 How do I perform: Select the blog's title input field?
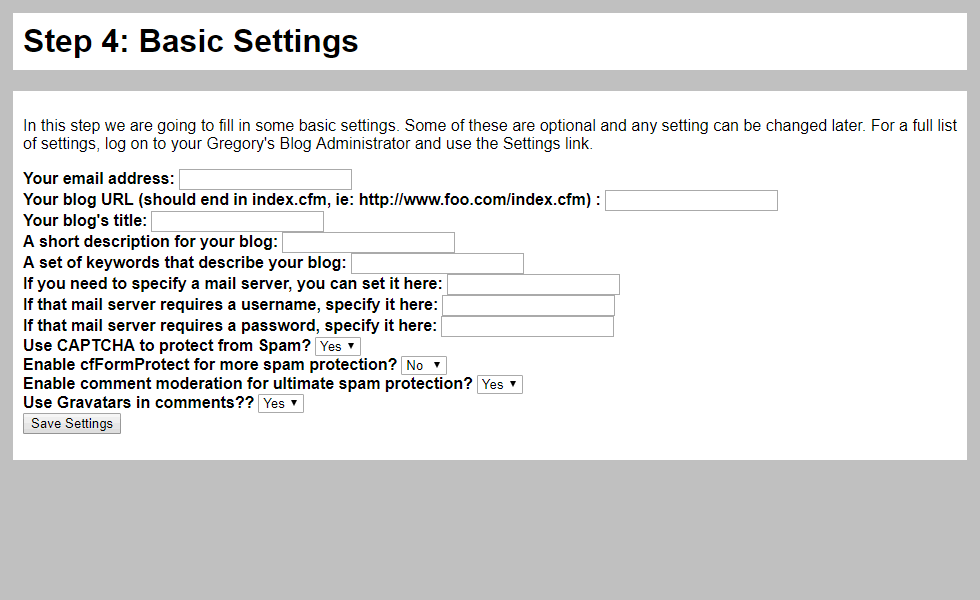[238, 221]
